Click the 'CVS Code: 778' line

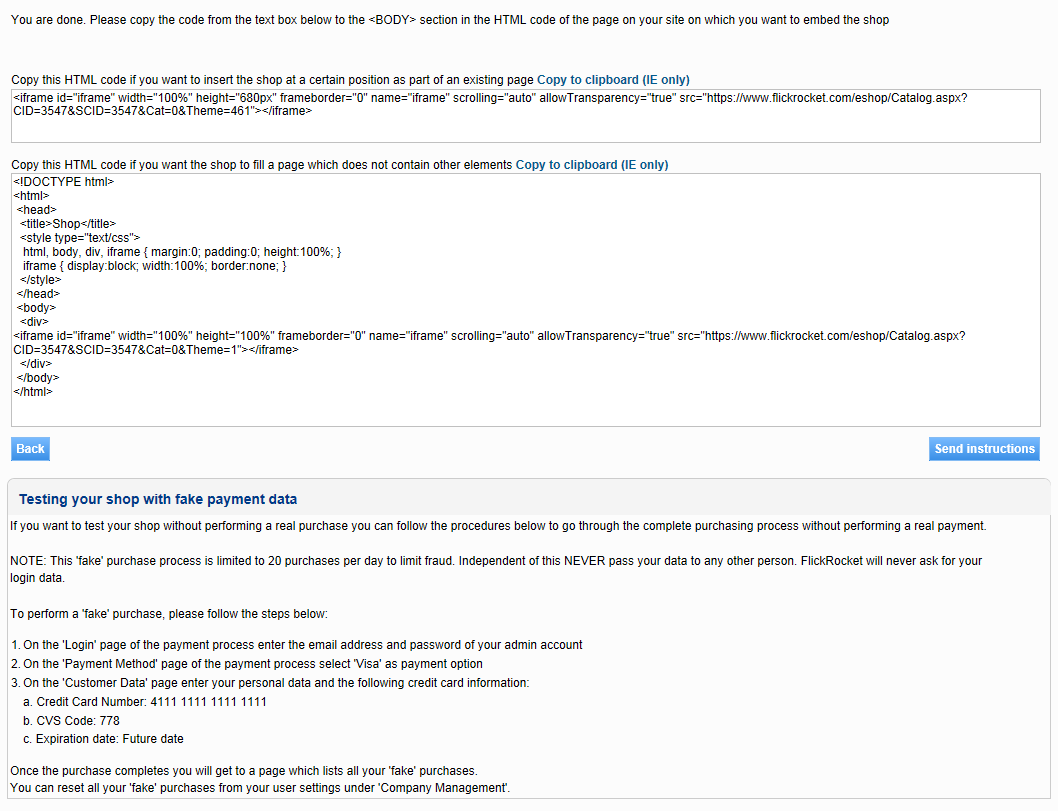pos(78,720)
